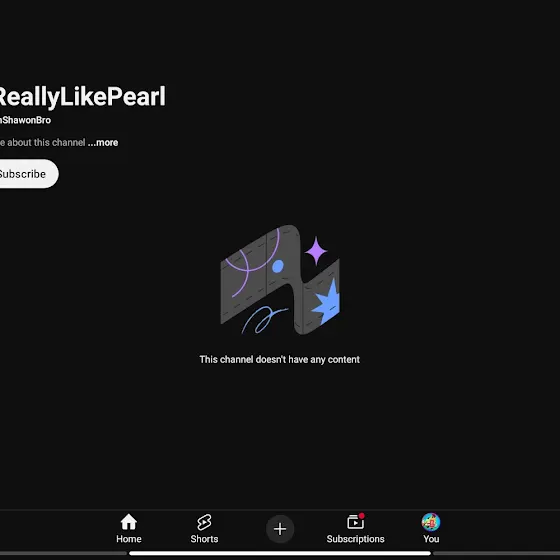Image resolution: width=560 pixels, height=560 pixels.
Task: Open the Shorts icon in navigation bar
Action: click(204, 522)
